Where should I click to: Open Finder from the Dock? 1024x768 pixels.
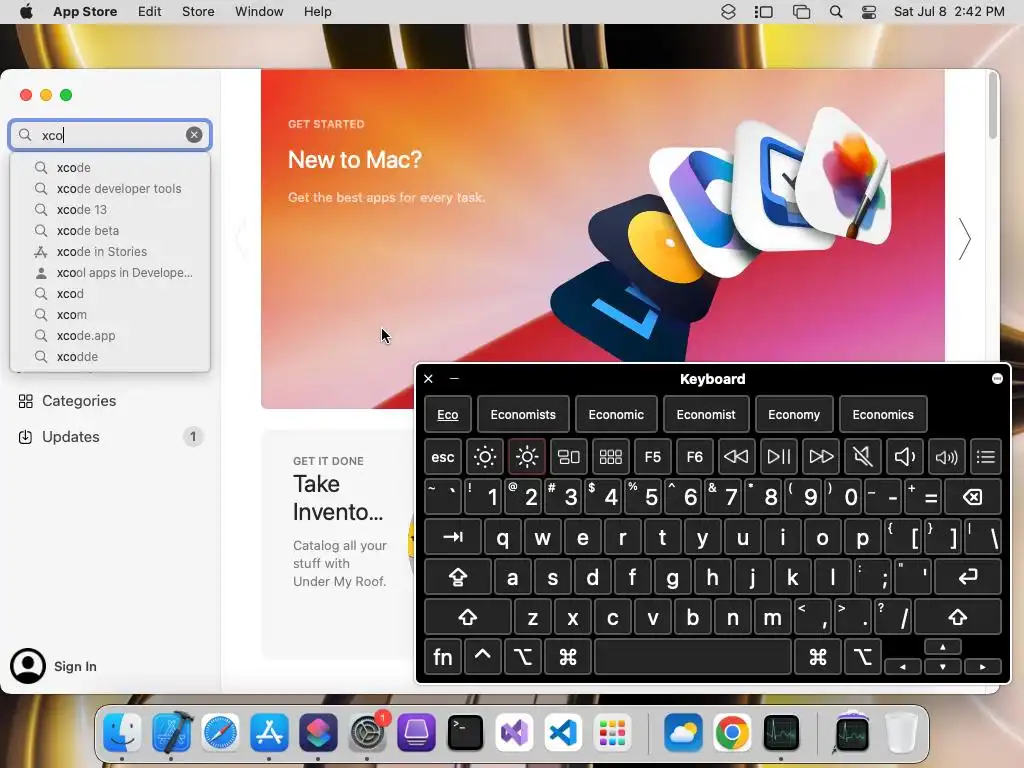pos(122,732)
